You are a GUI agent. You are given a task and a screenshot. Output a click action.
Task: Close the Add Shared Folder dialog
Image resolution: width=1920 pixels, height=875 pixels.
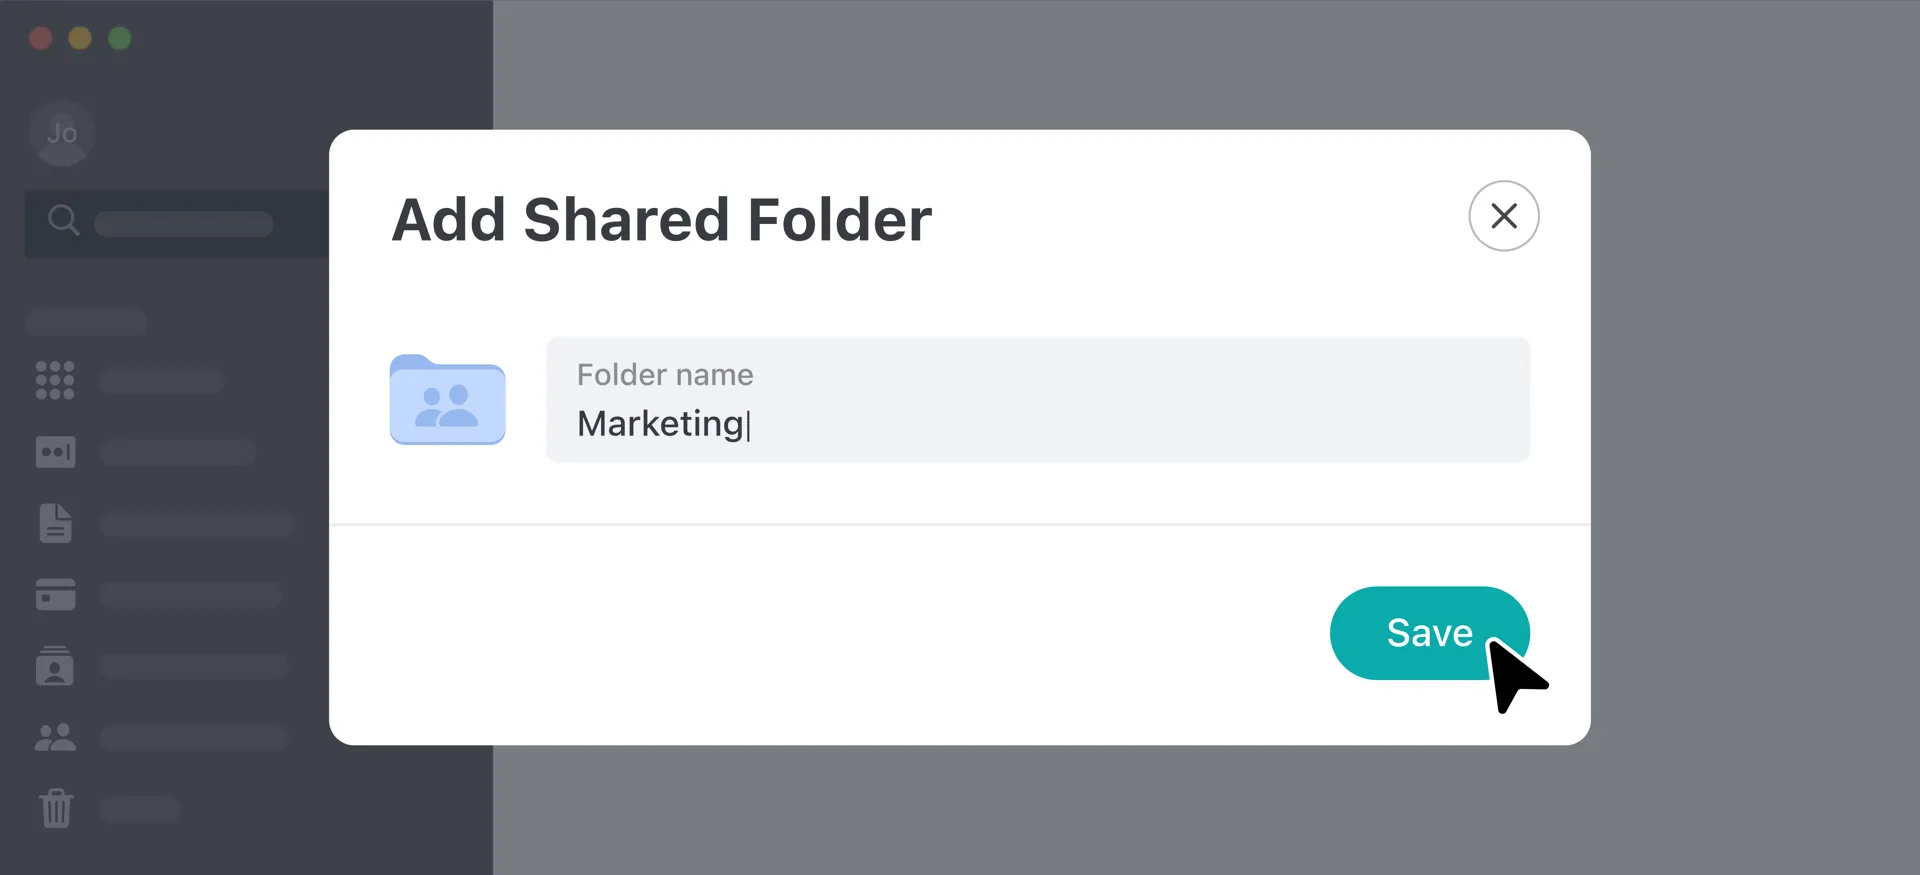pyautogui.click(x=1503, y=216)
